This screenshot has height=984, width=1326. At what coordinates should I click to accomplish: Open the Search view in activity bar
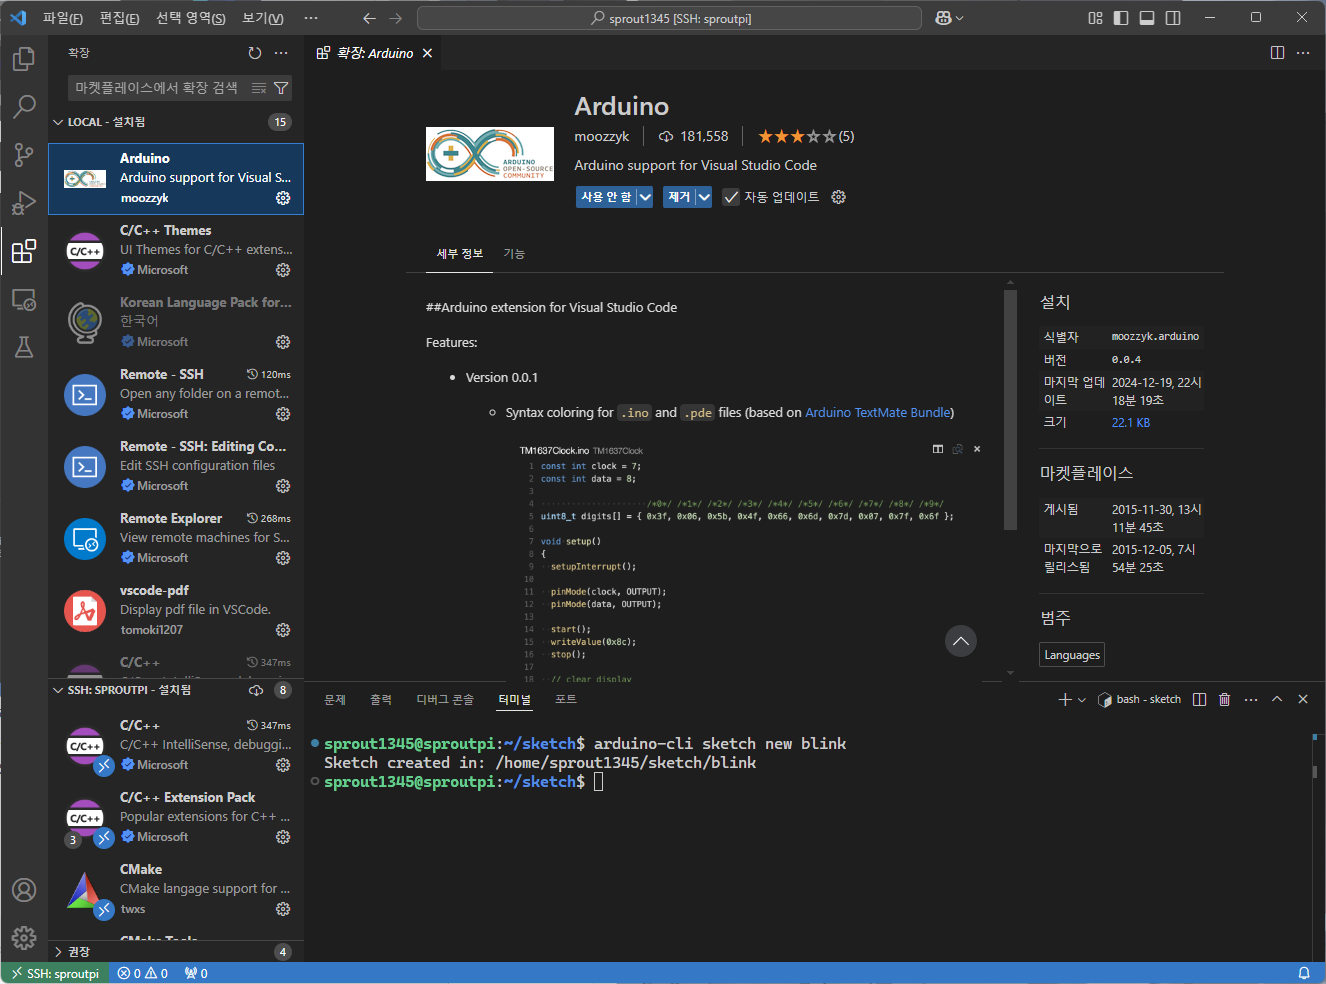point(24,106)
